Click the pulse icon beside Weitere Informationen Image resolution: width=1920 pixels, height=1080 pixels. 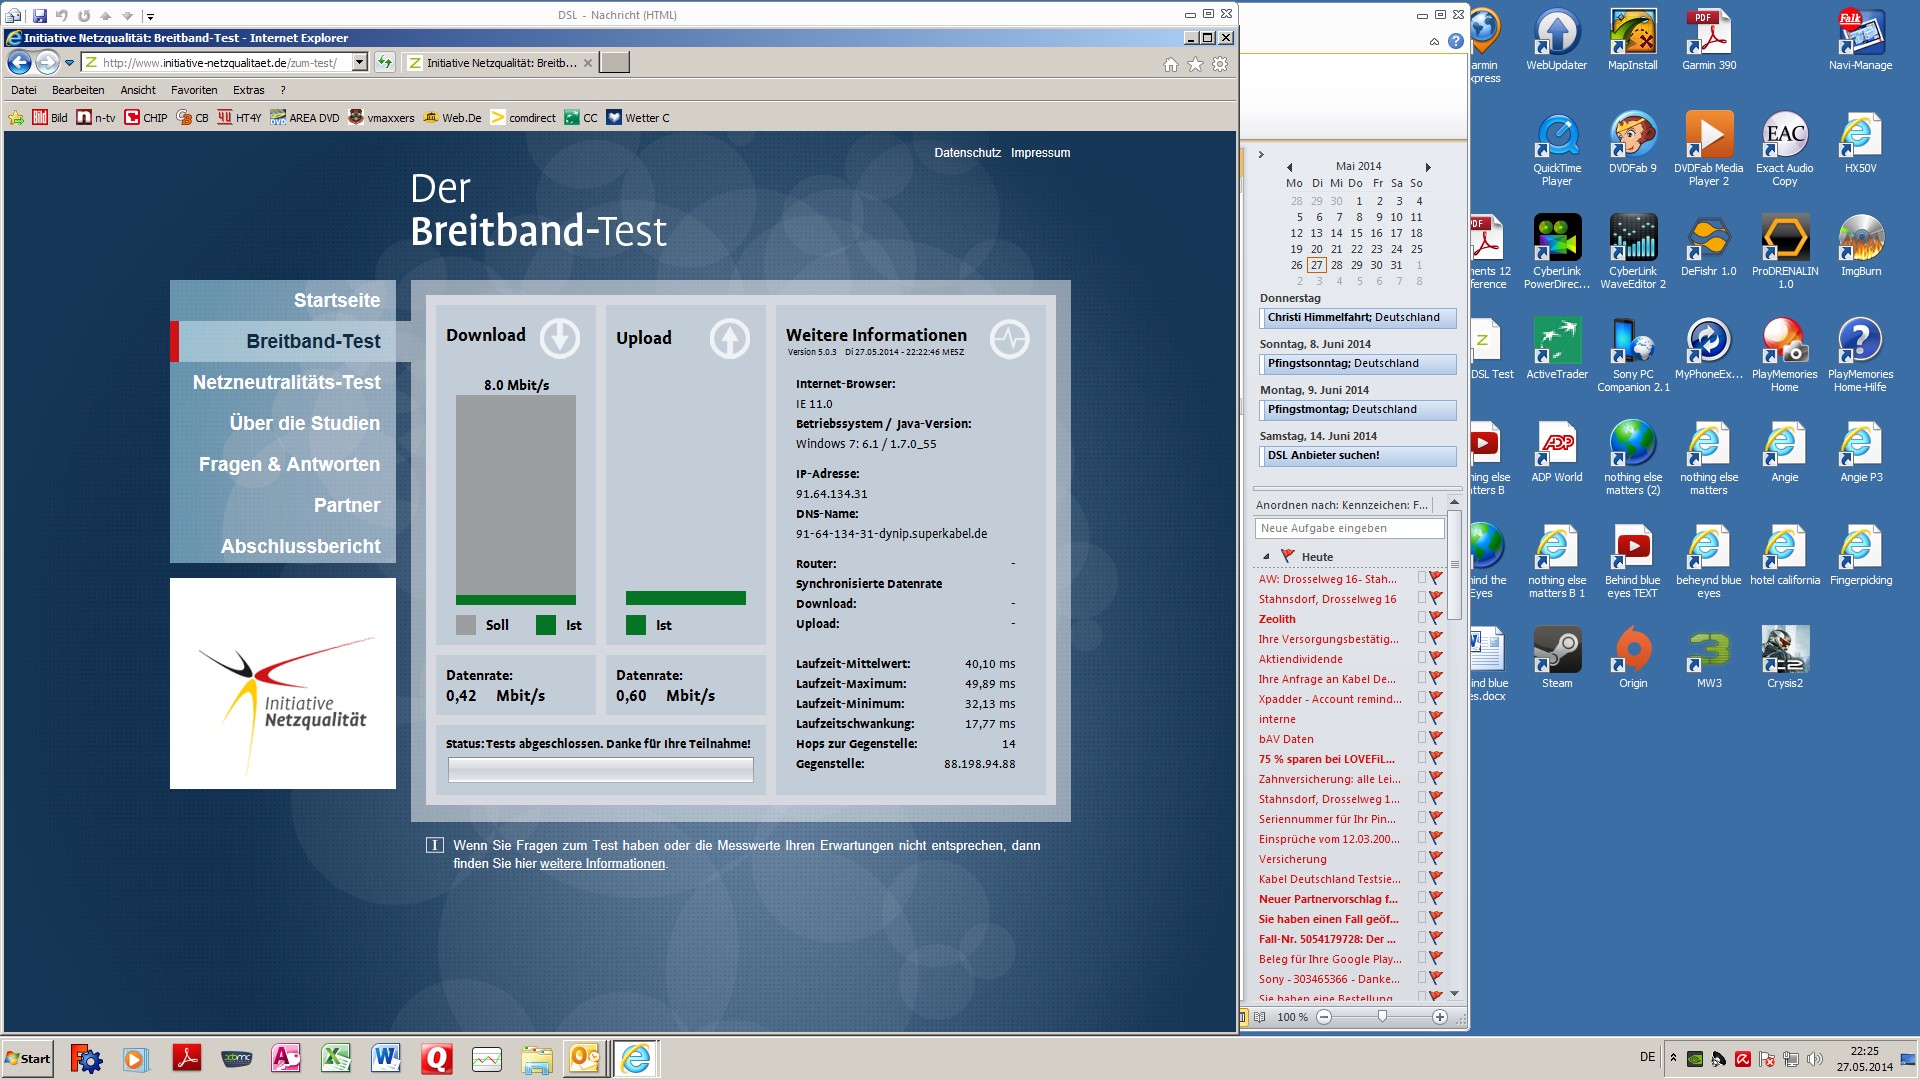click(x=1009, y=339)
